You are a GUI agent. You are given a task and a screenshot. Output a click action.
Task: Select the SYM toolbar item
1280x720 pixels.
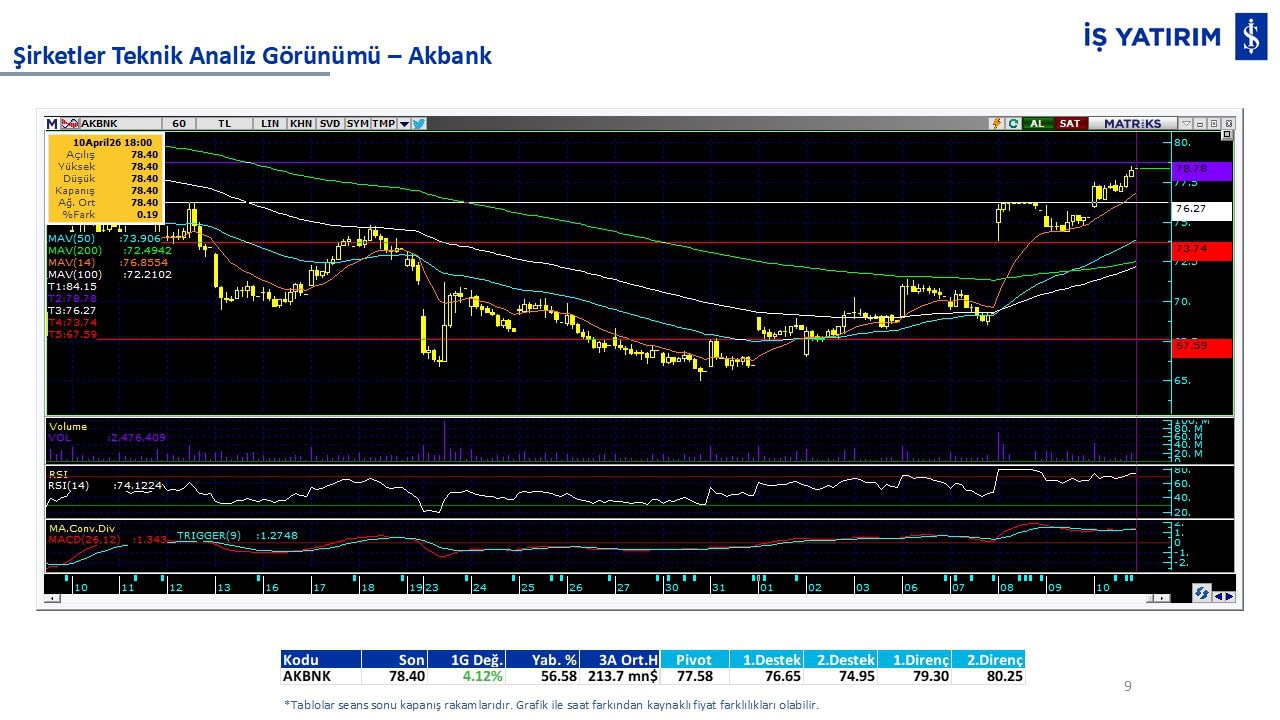(x=357, y=124)
